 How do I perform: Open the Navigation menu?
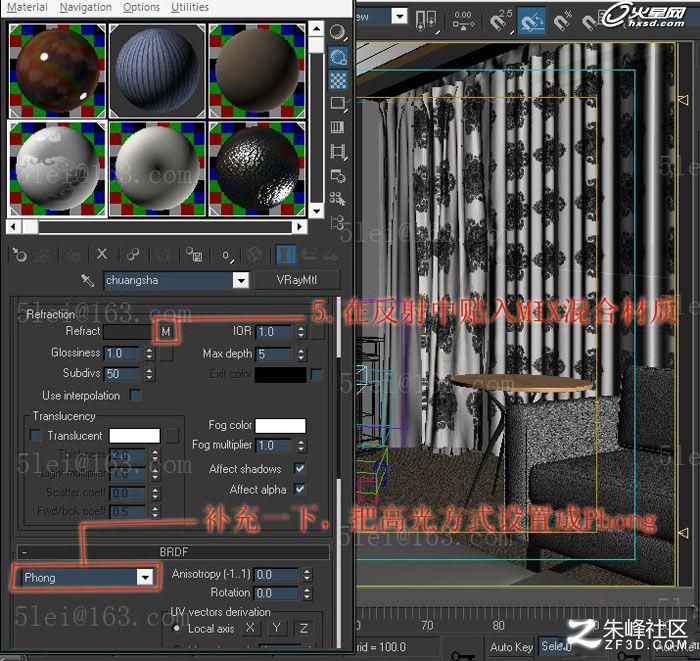coord(85,7)
